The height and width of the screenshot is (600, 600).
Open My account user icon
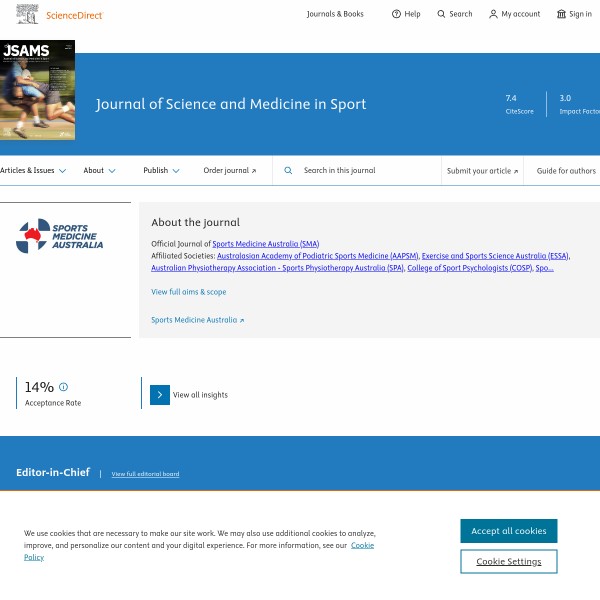pos(493,14)
